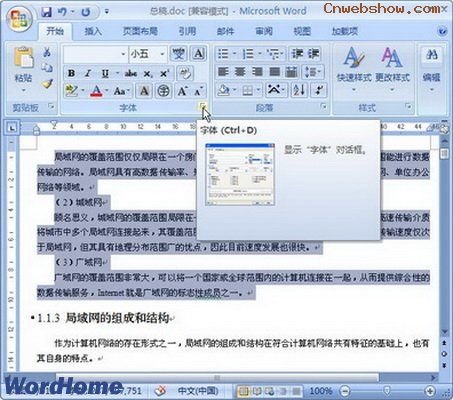453x400 pixels.
Task: Click the zoom slider handle in status bar
Action: pyautogui.click(x=387, y=390)
